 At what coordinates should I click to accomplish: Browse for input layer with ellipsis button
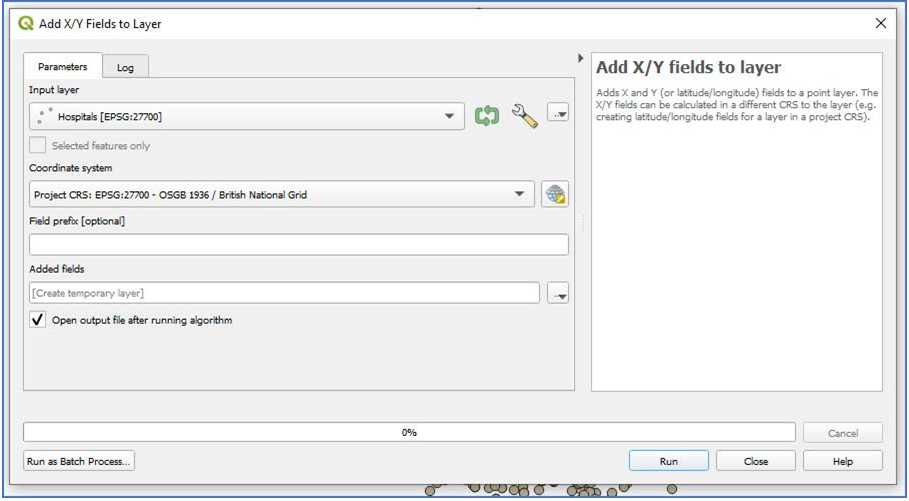click(x=558, y=113)
